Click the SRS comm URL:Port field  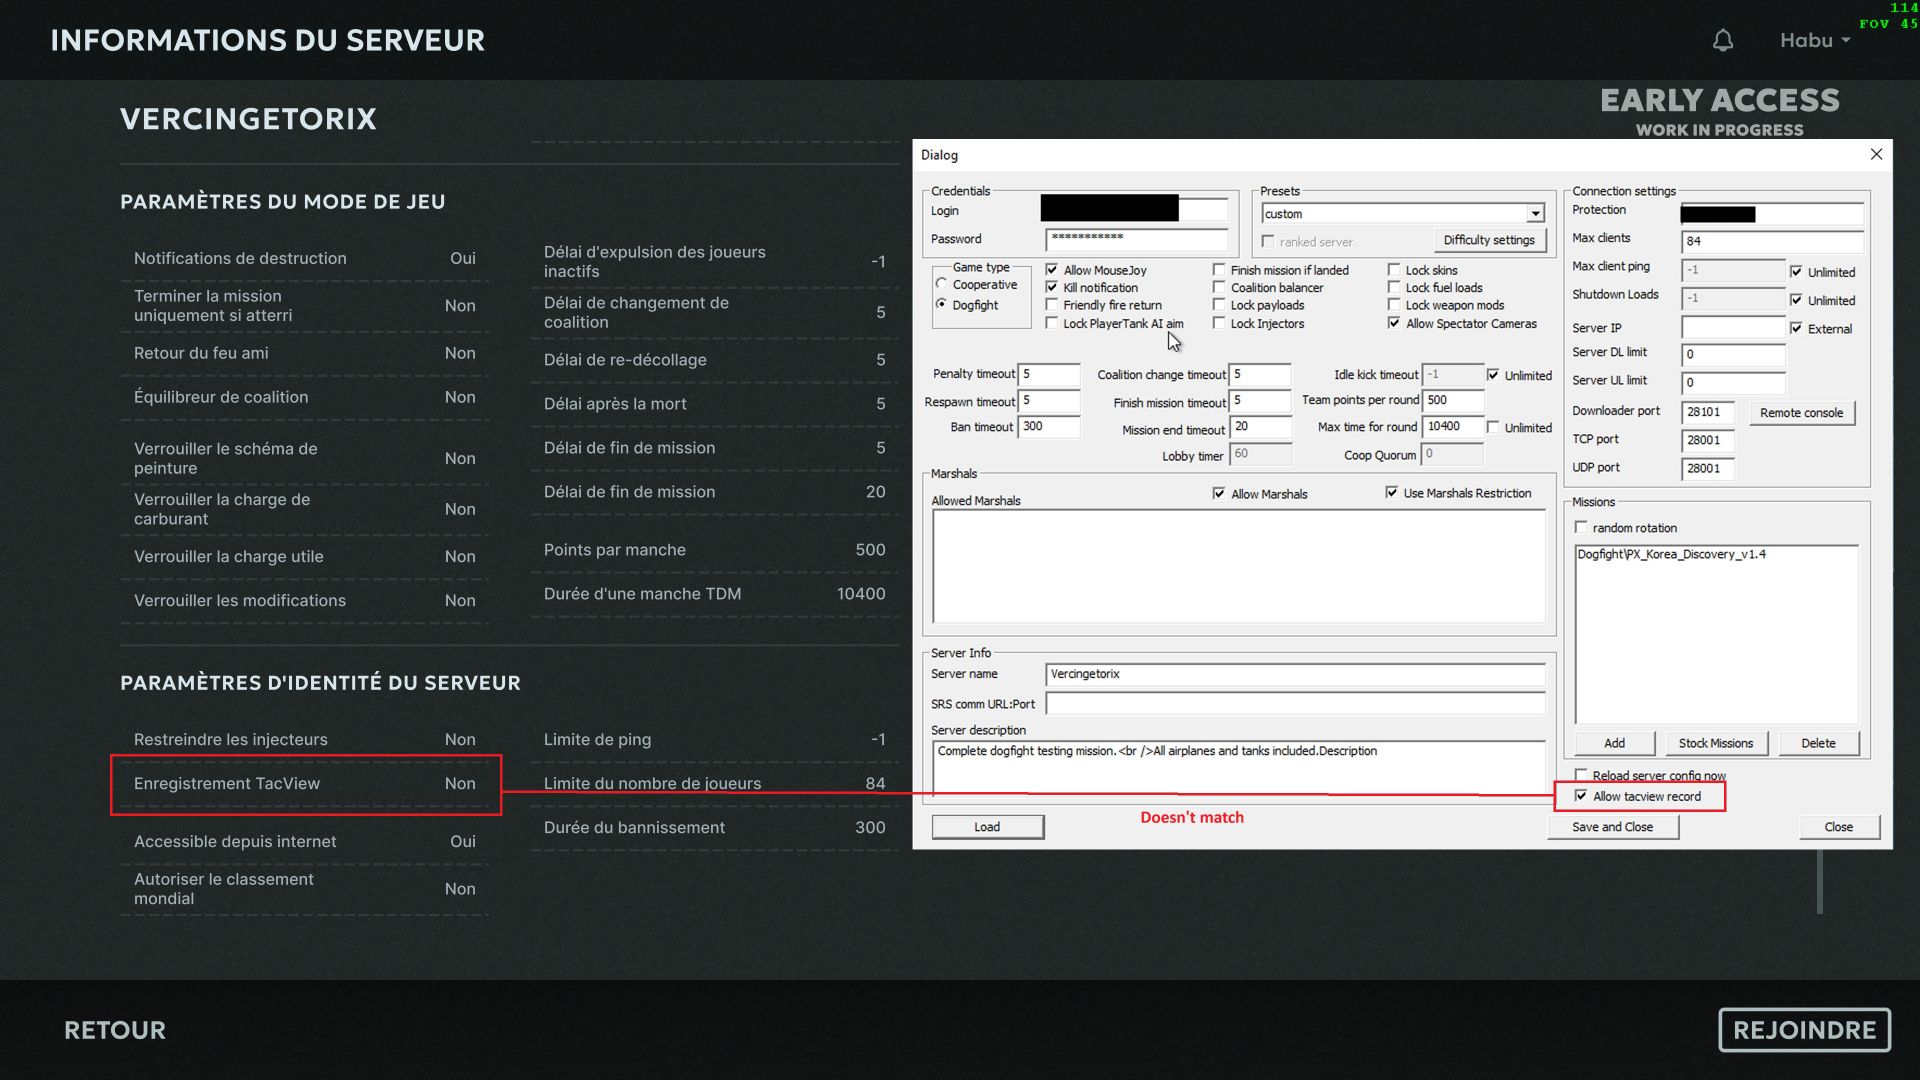click(1296, 704)
